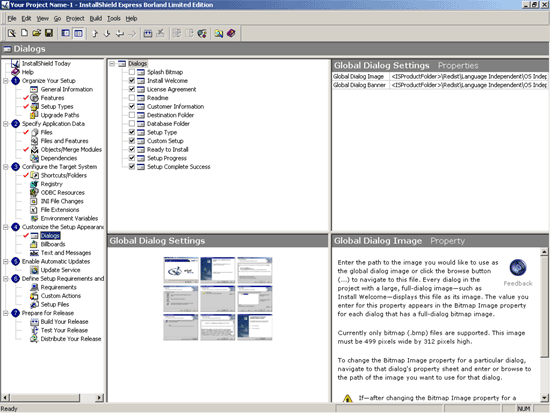The width and height of the screenshot is (550, 413).
Task: Click the project wizard icon at toolbar start
Action: (x=12, y=33)
